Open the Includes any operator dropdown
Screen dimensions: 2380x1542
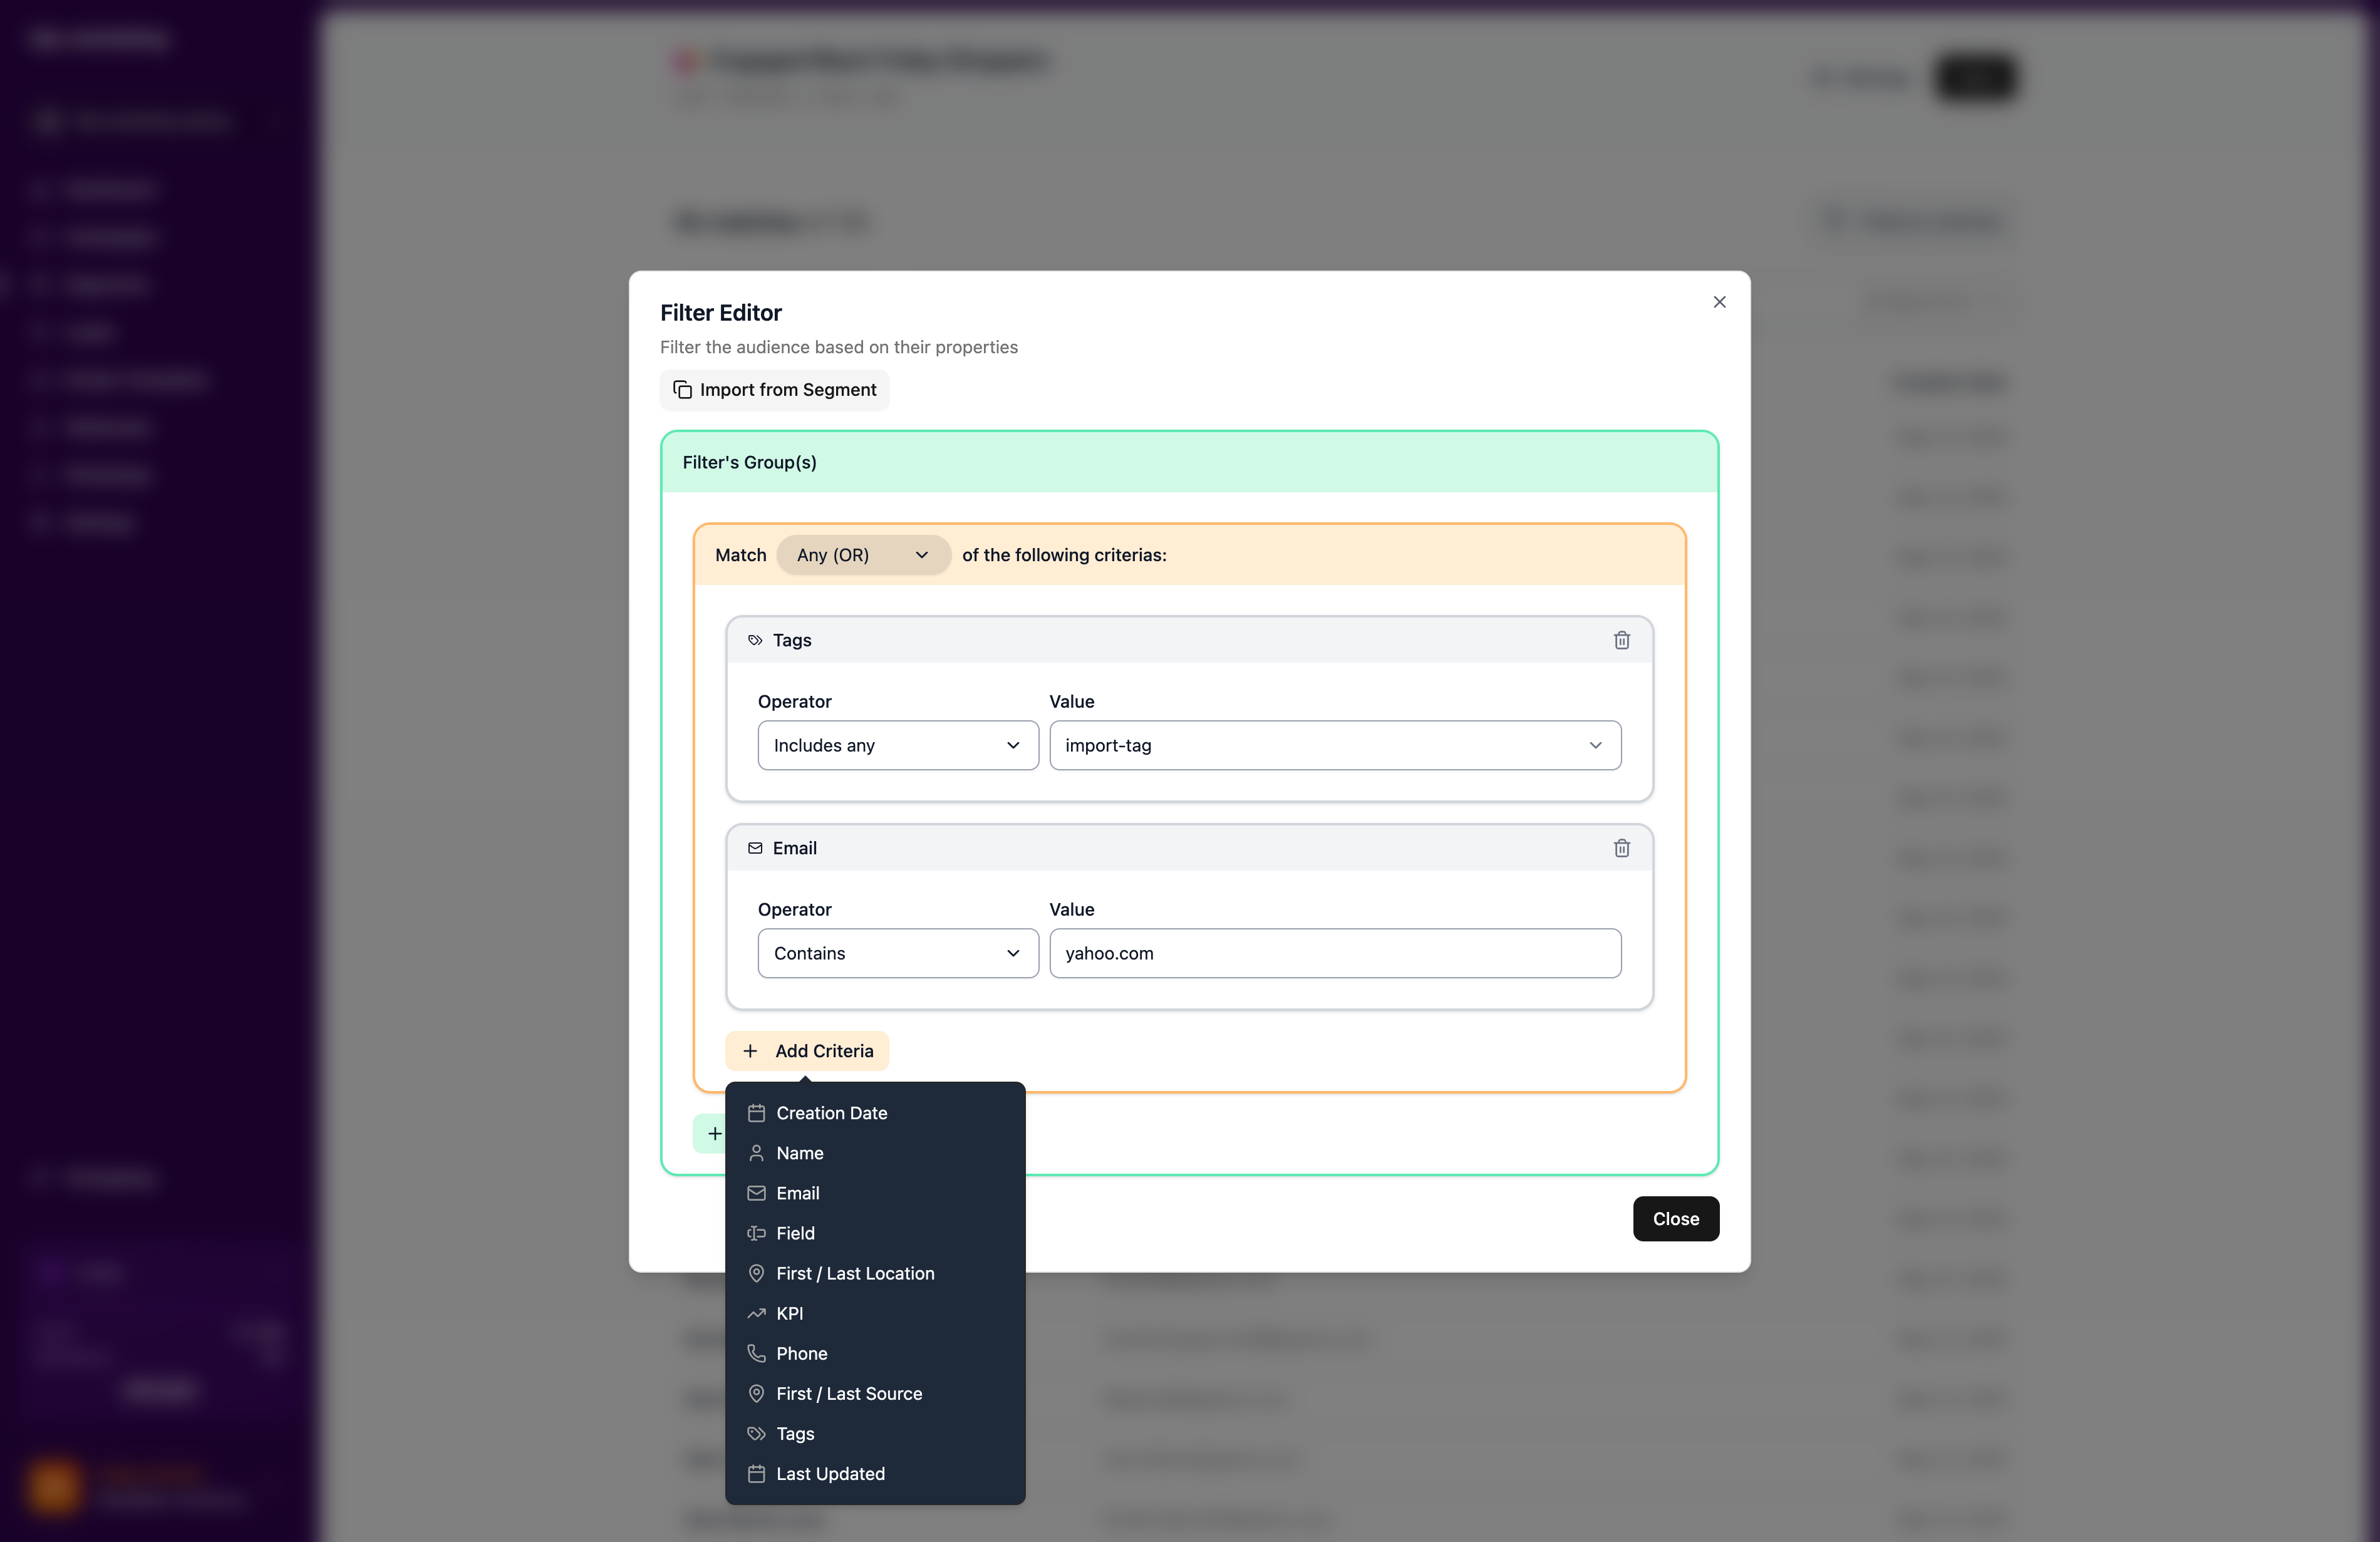[897, 745]
